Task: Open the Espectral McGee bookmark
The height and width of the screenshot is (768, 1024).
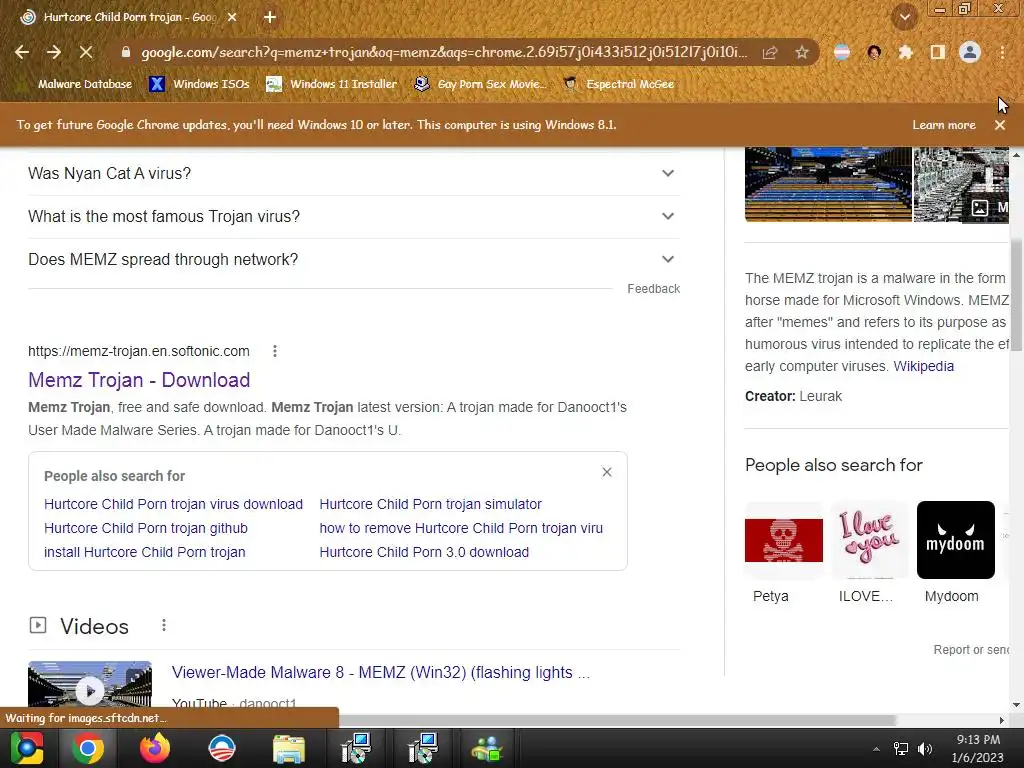Action: (x=618, y=84)
